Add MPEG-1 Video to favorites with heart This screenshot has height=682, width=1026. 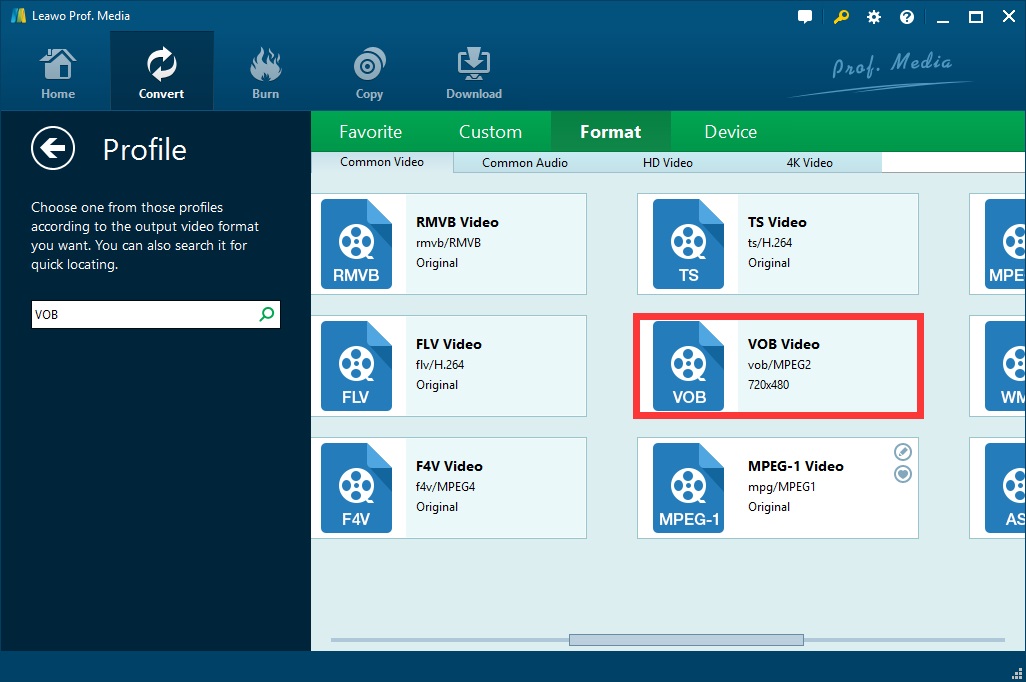[903, 474]
